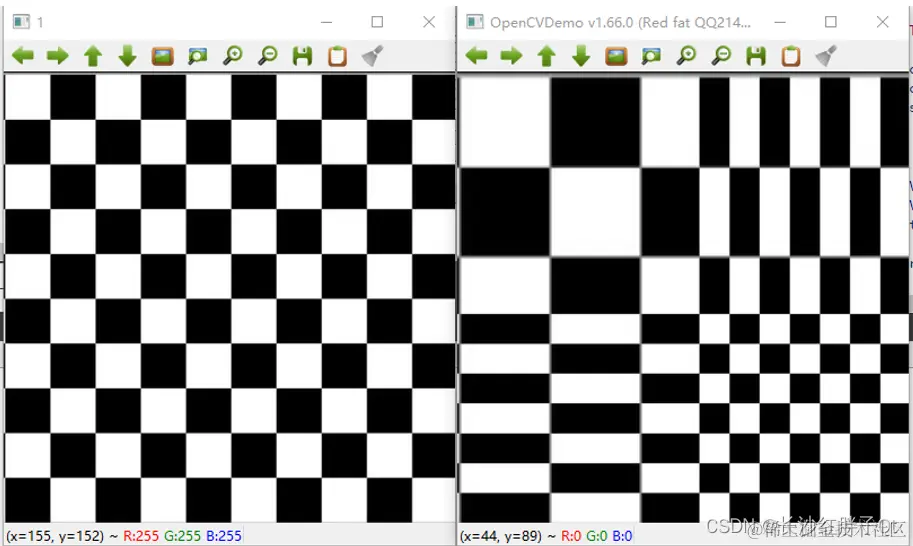The image size is (913, 546).
Task: Maximize the OpenCVDemo window
Action: pyautogui.click(x=831, y=22)
